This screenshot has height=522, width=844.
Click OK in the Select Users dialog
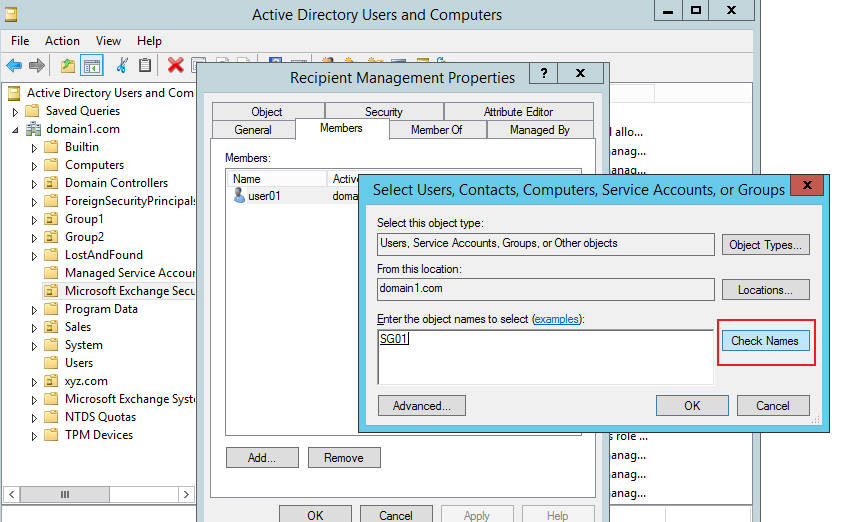coord(692,406)
